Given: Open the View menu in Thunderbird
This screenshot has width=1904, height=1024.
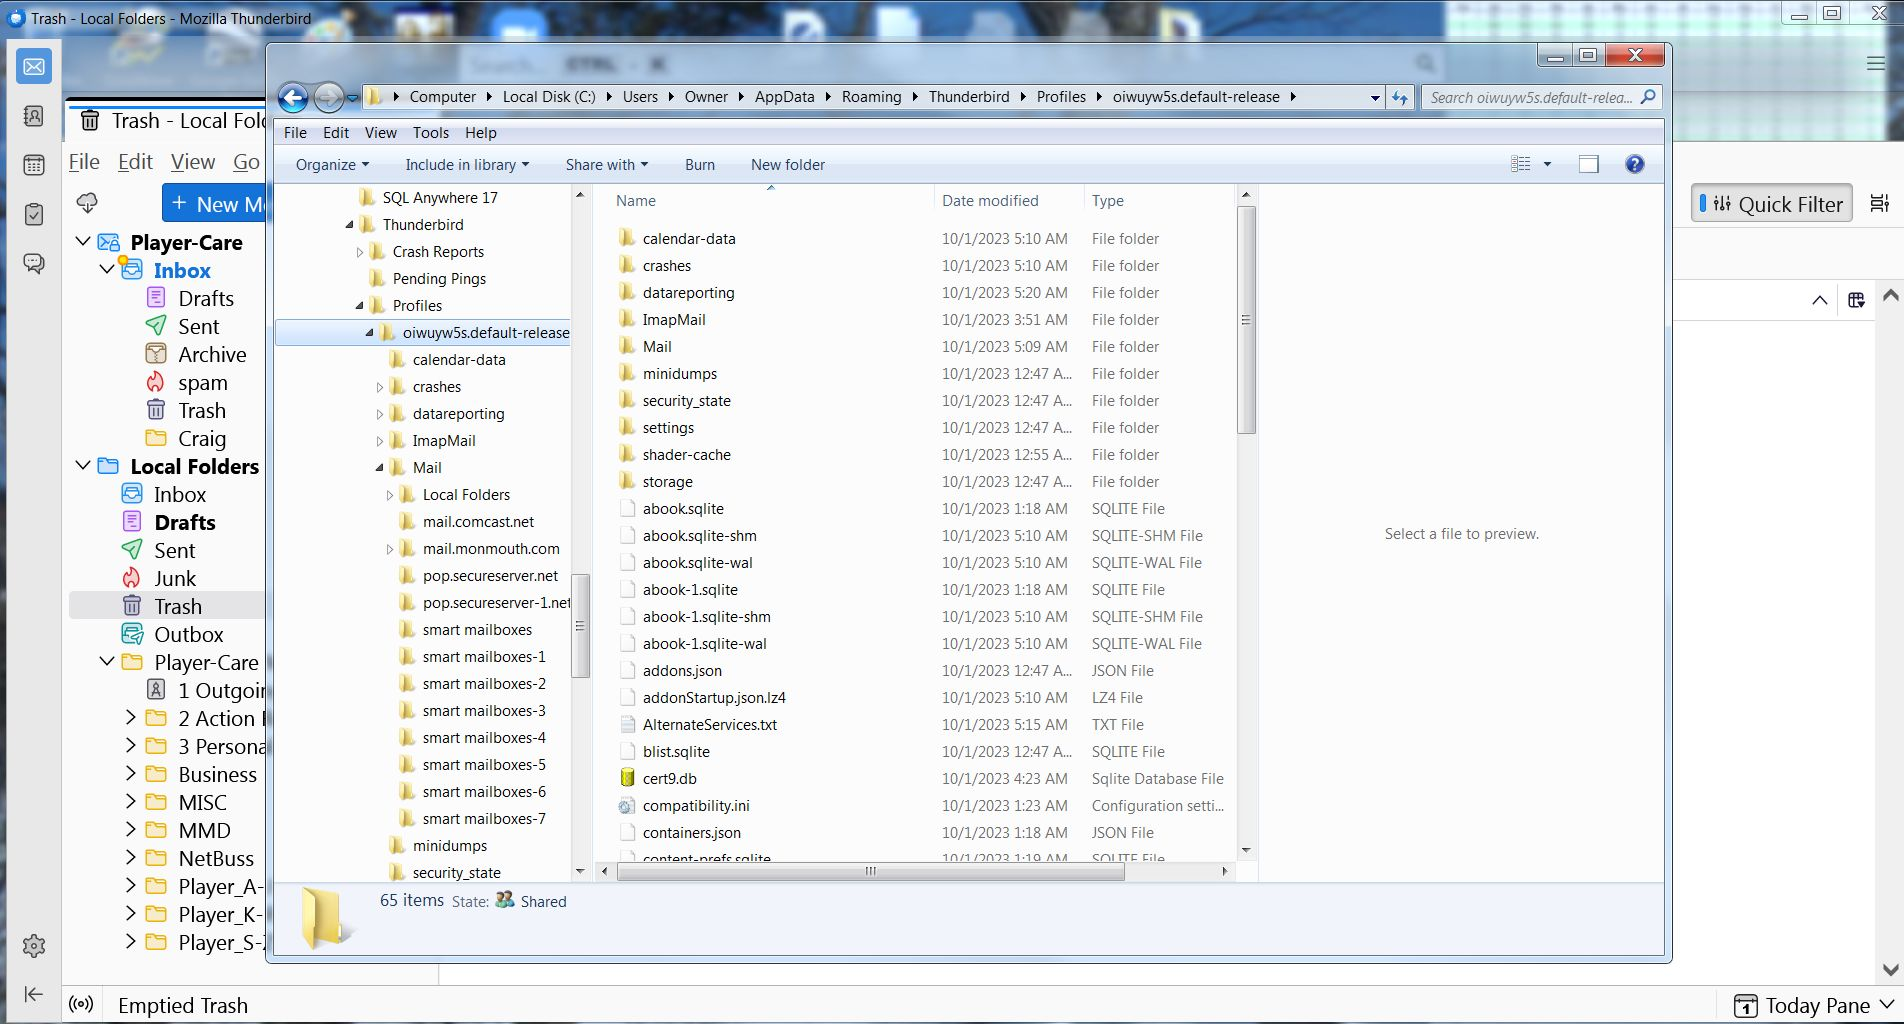Looking at the screenshot, I should 192,162.
